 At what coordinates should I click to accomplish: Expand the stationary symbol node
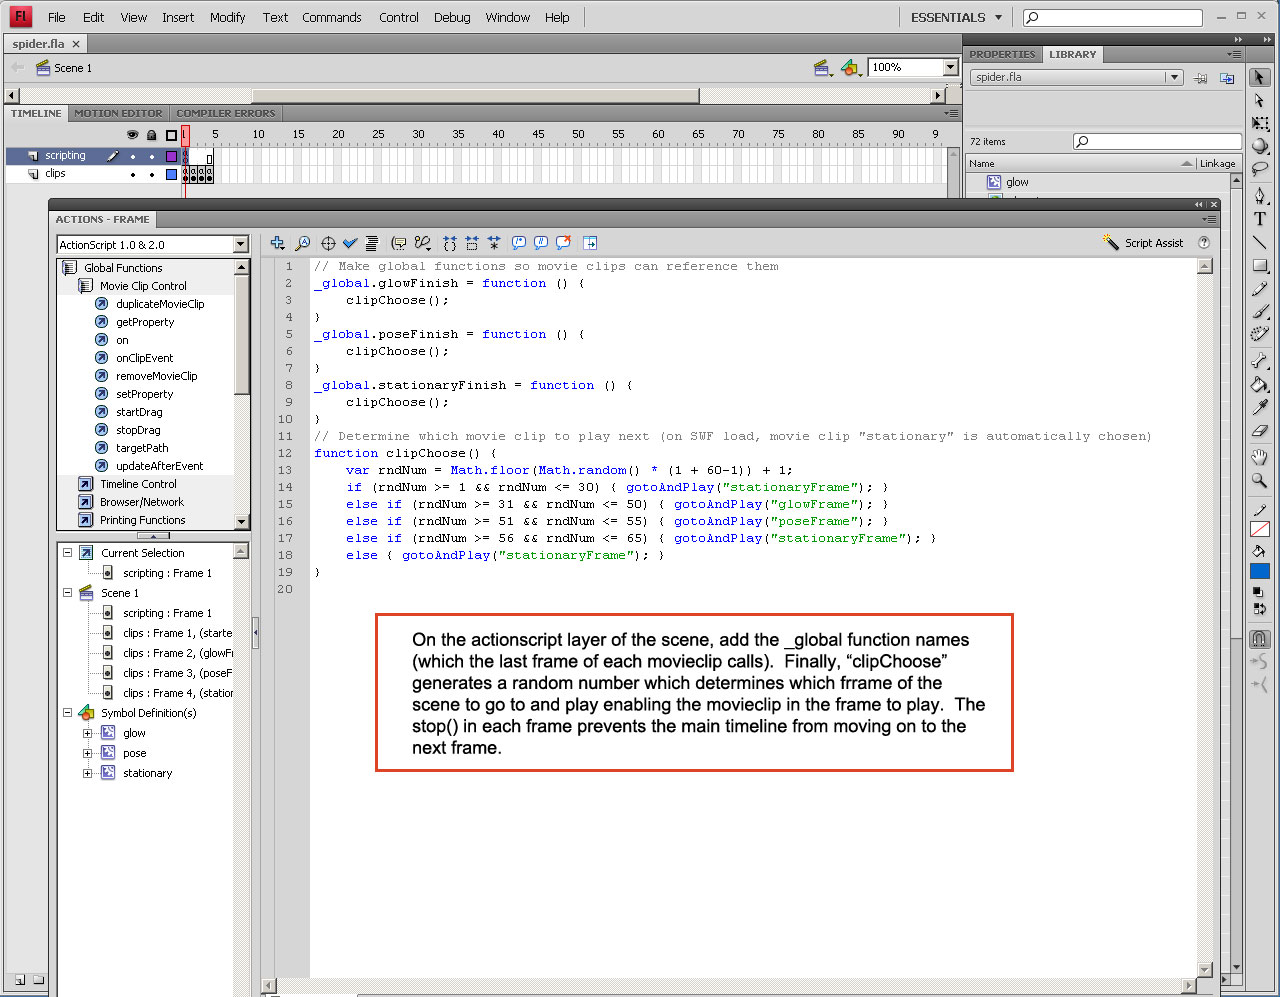88,773
